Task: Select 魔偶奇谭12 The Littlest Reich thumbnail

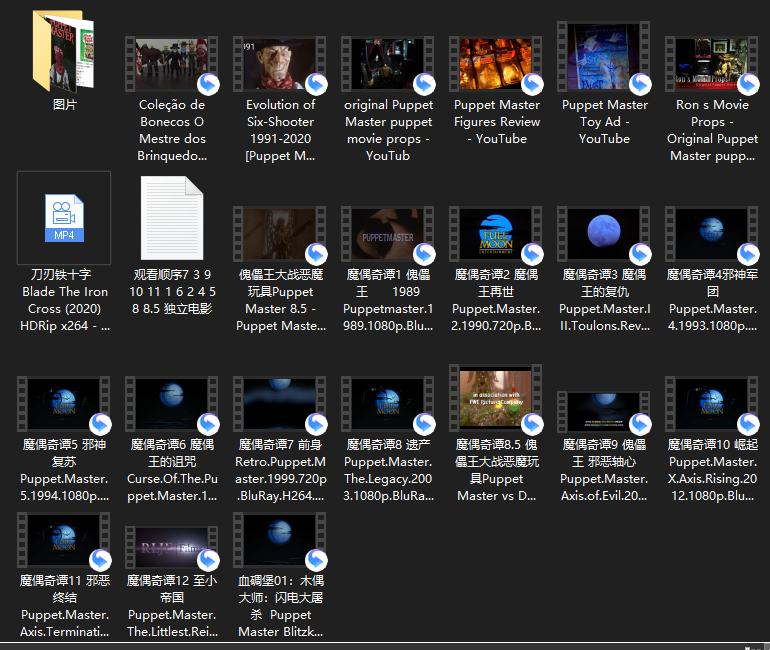Action: click(x=172, y=547)
